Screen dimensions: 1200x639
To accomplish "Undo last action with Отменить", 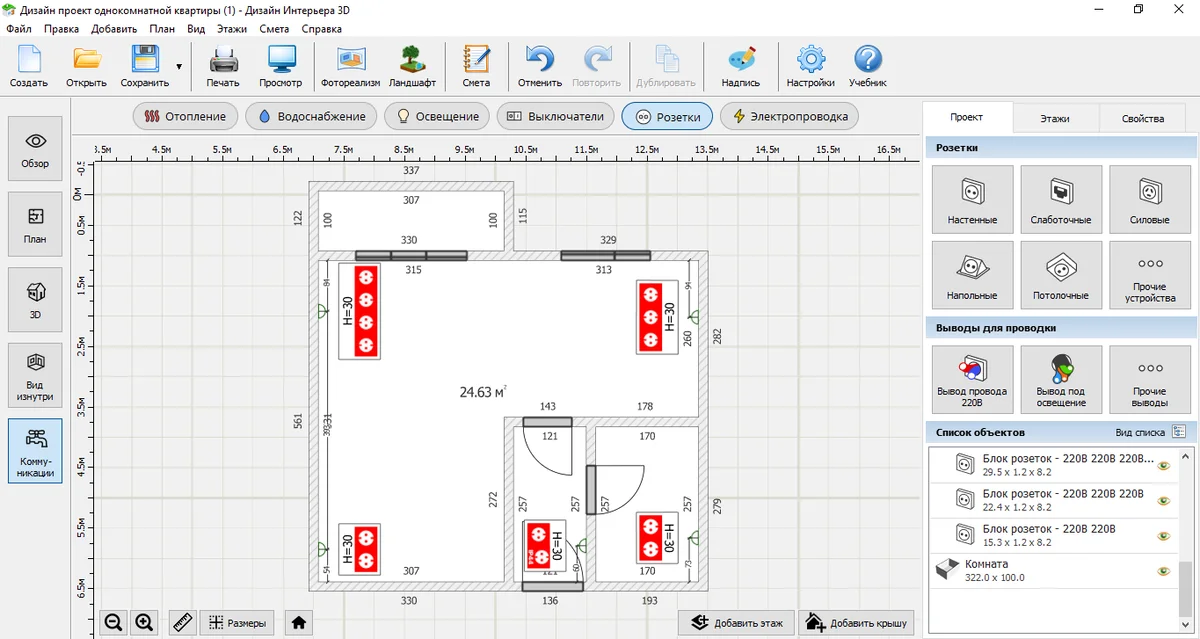I will coord(540,66).
